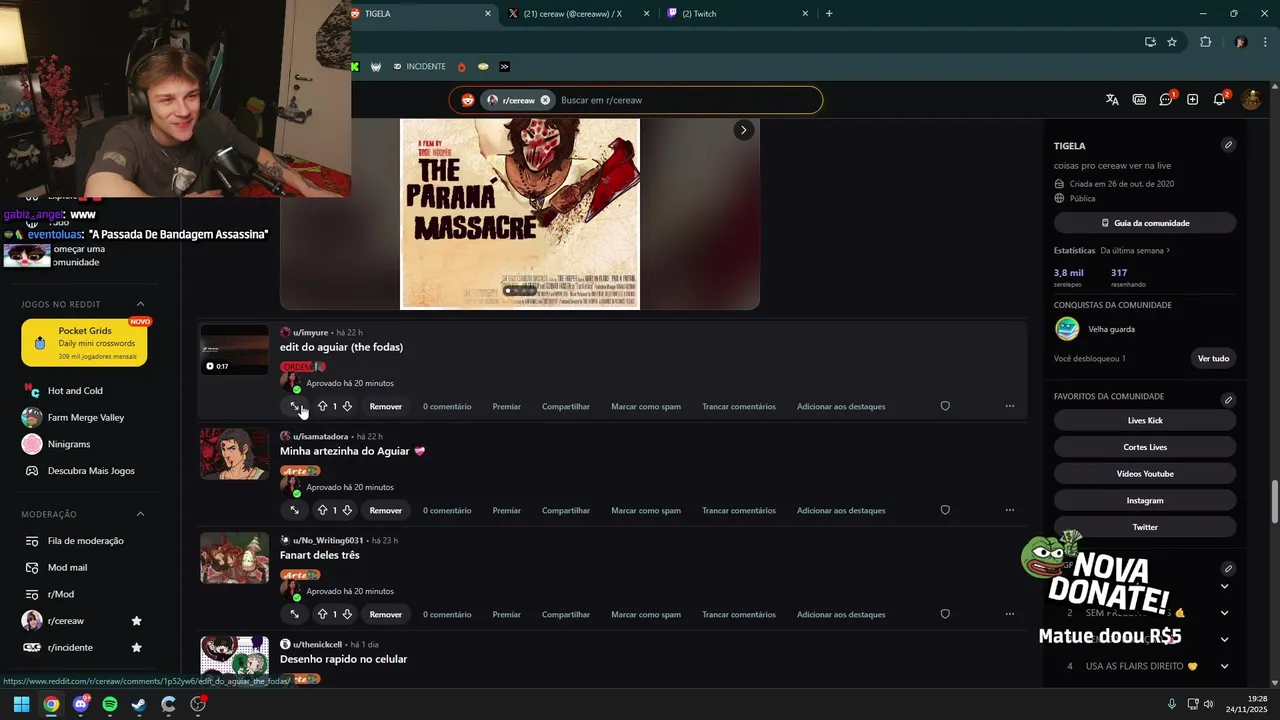Open 'Fila de moderação' queue
The image size is (1280, 720).
(85, 541)
